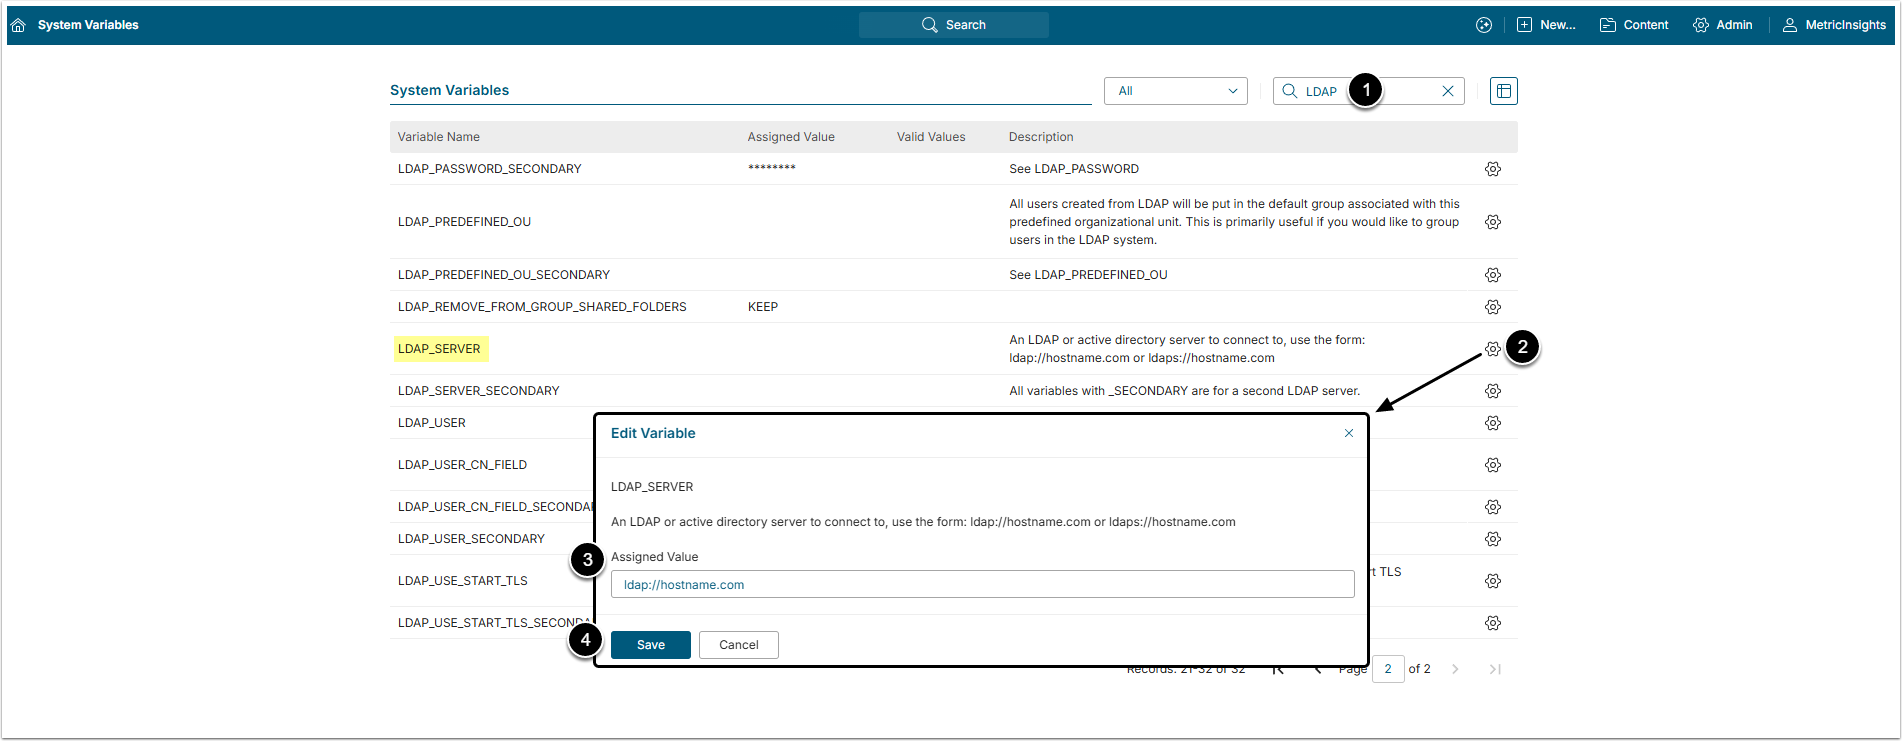Screen dimensions: 1902x741
Task: Save the LDAP_SERVER variable value
Action: [x=650, y=645]
